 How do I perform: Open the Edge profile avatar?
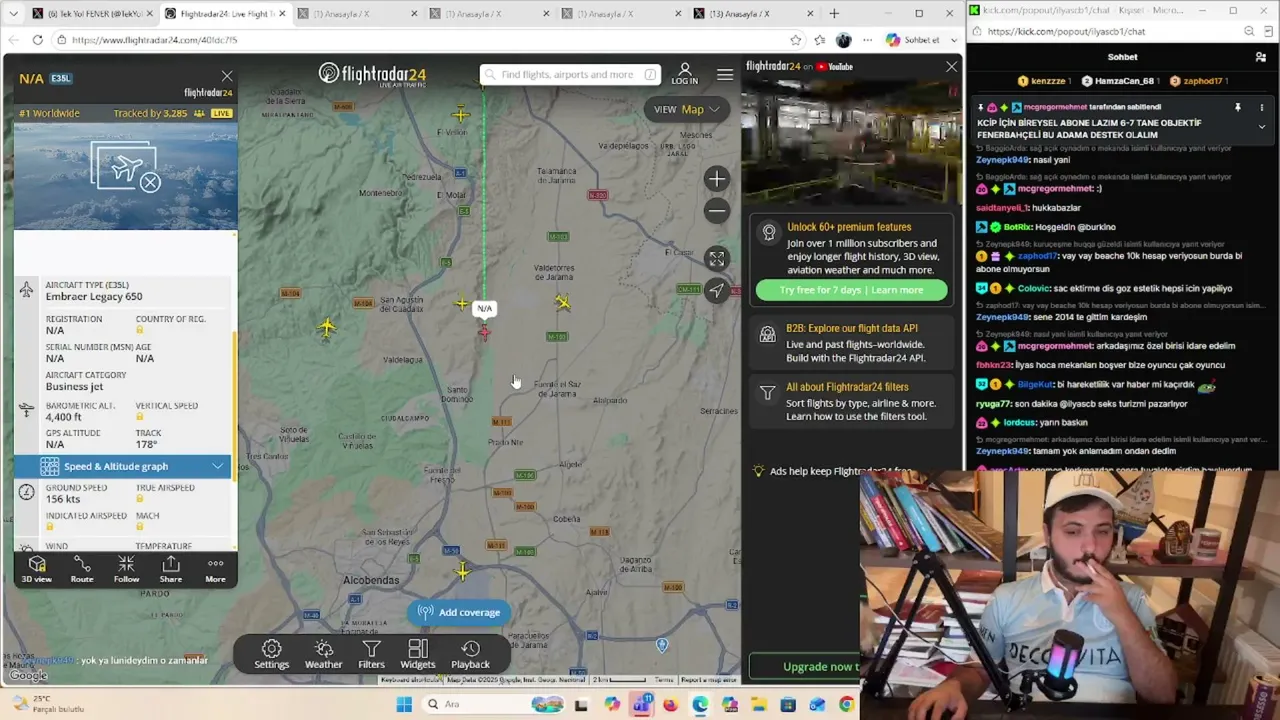click(844, 40)
